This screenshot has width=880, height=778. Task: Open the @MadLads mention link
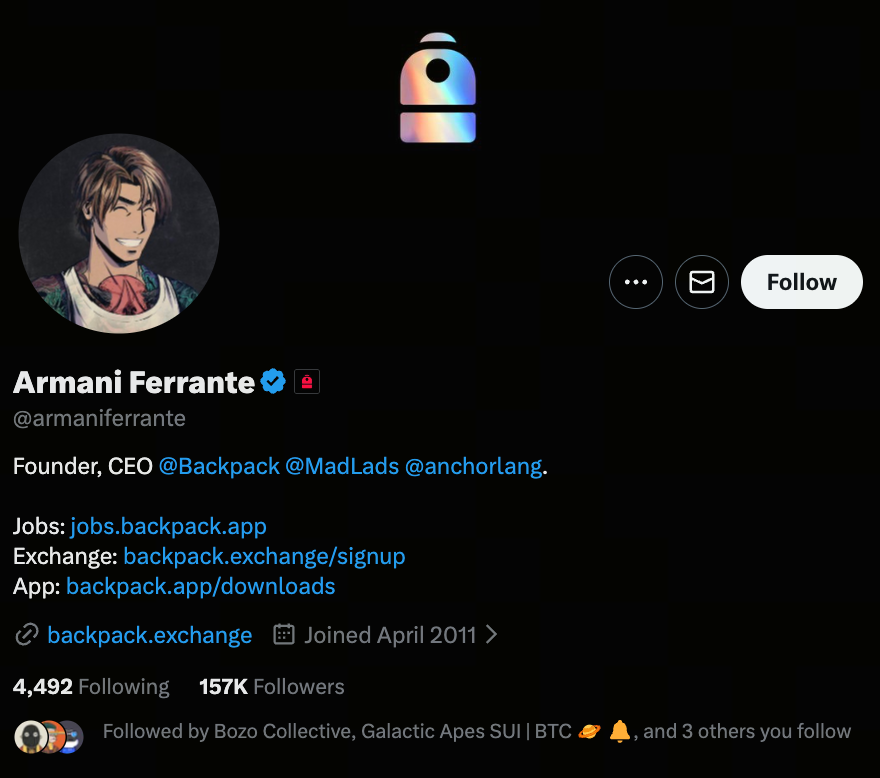point(342,466)
